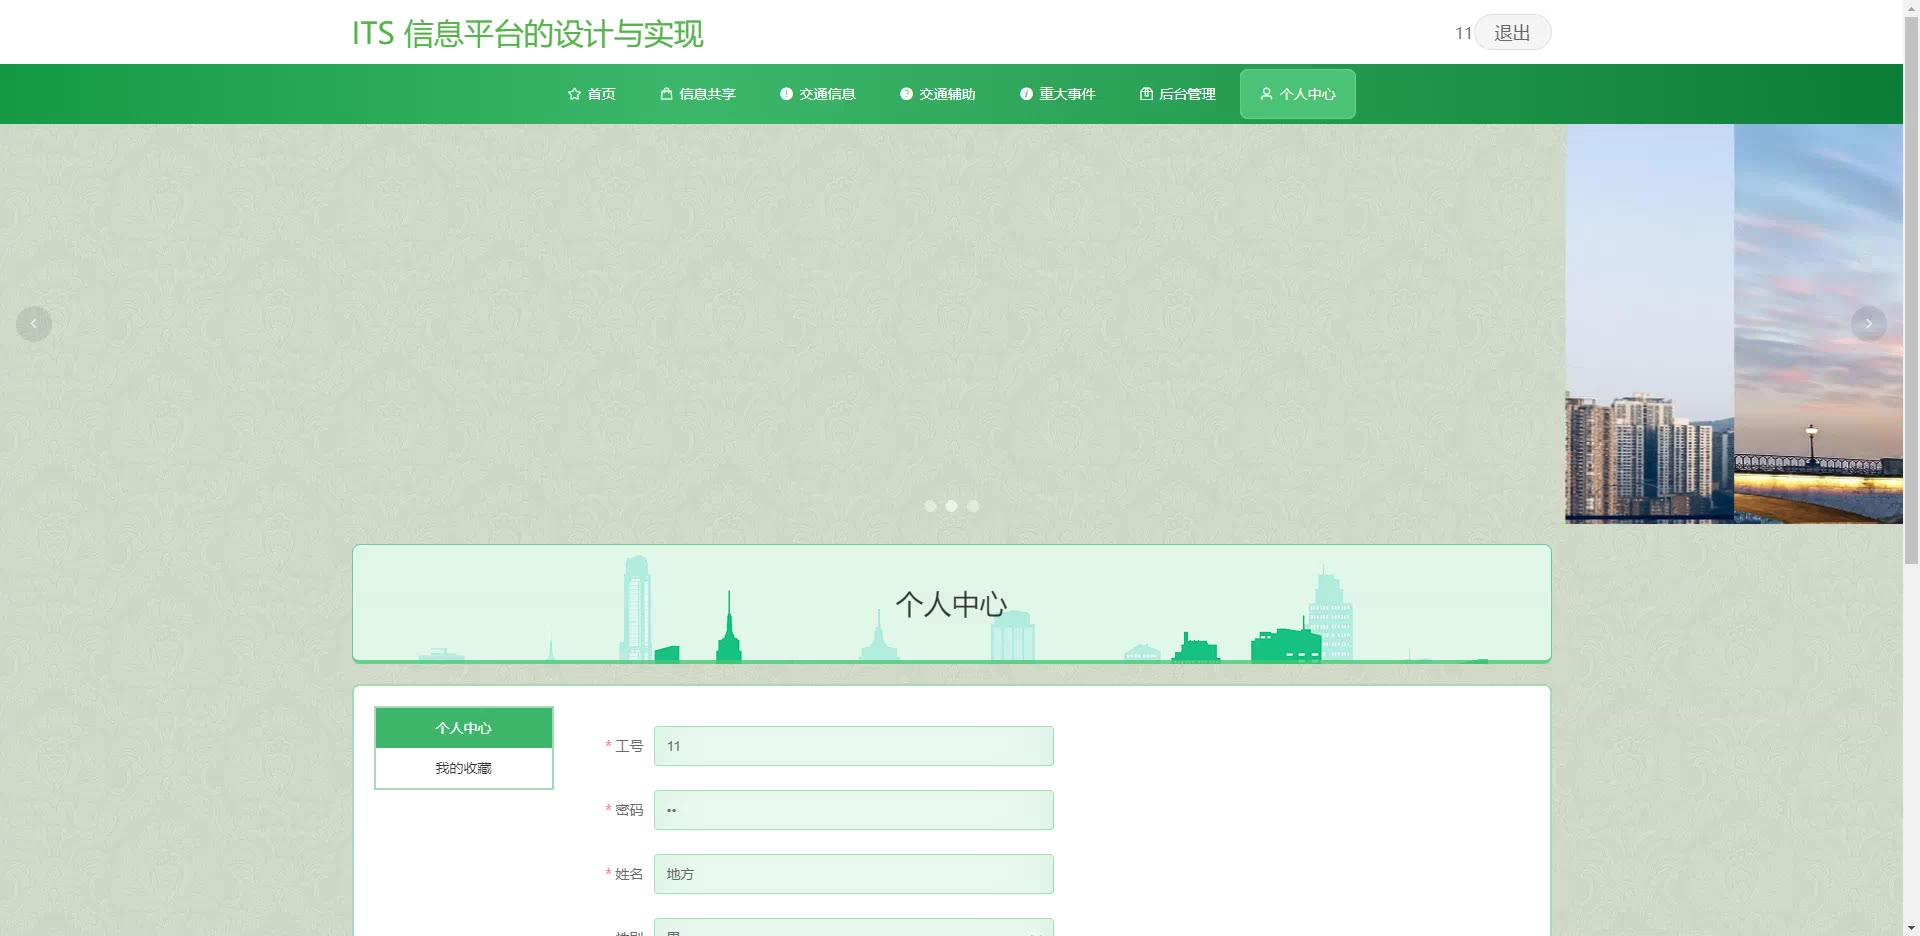
Task: Click into the 密码 password field
Action: pos(853,810)
